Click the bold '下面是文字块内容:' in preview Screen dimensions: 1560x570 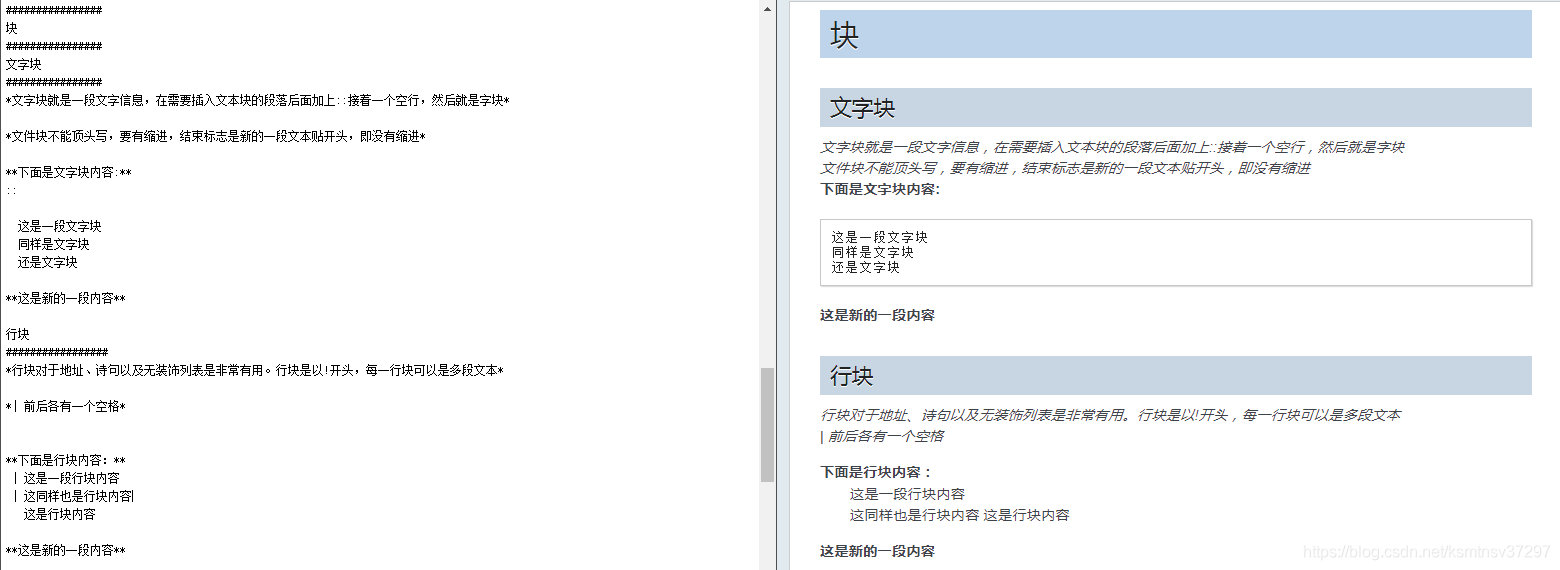(880, 189)
